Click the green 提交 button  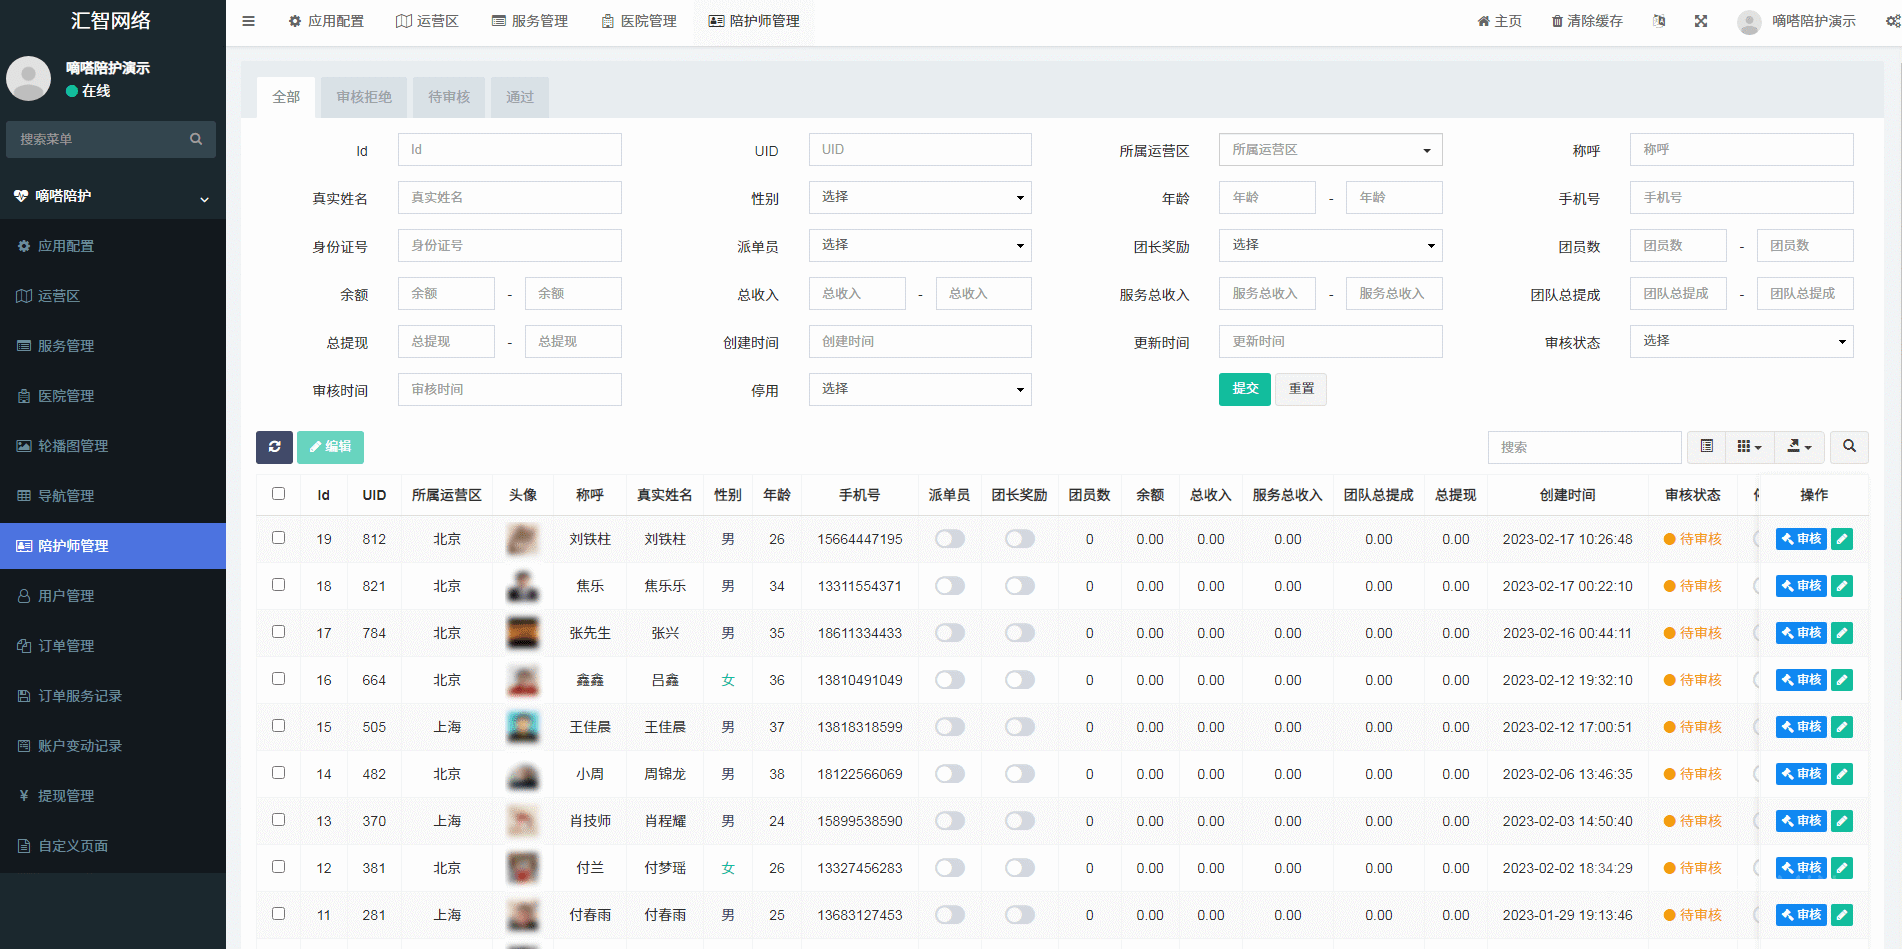pyautogui.click(x=1244, y=389)
